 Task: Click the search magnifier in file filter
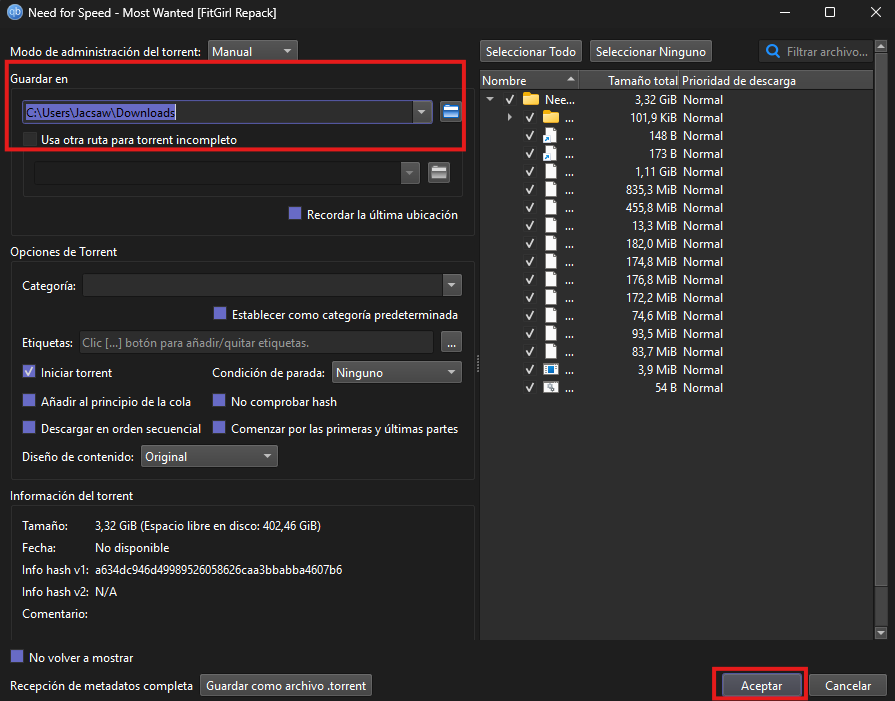(773, 51)
